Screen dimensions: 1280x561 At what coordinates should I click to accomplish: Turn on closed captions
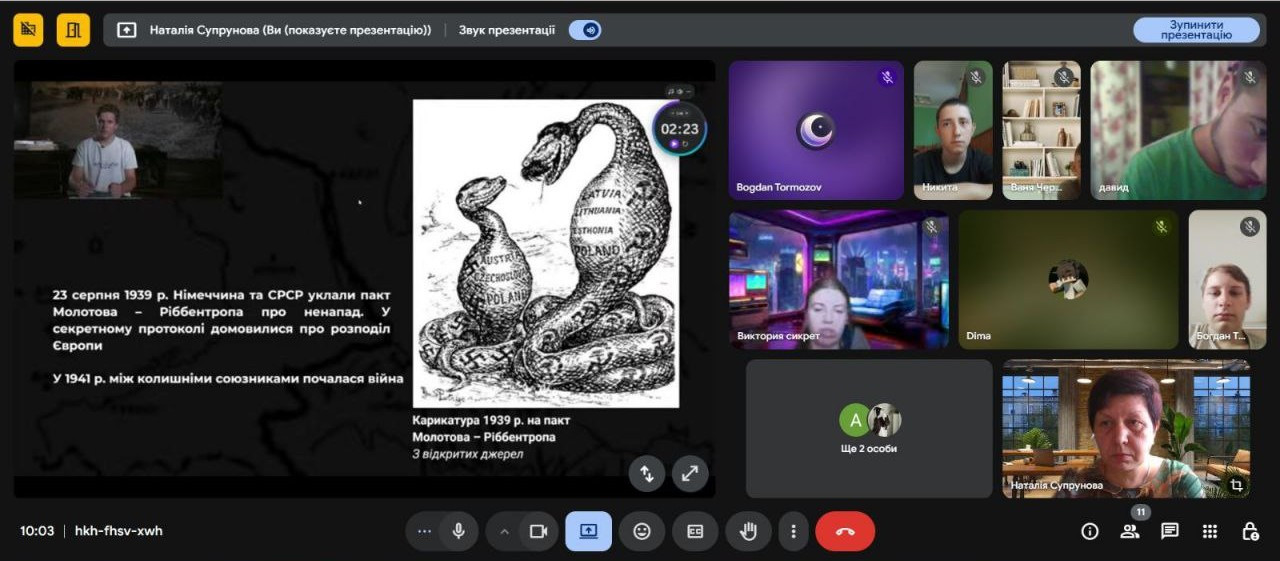(x=695, y=531)
